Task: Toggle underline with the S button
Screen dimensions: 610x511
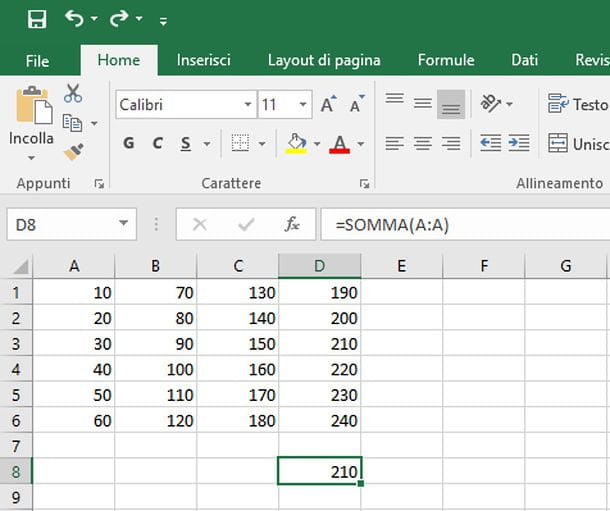Action: tap(186, 144)
